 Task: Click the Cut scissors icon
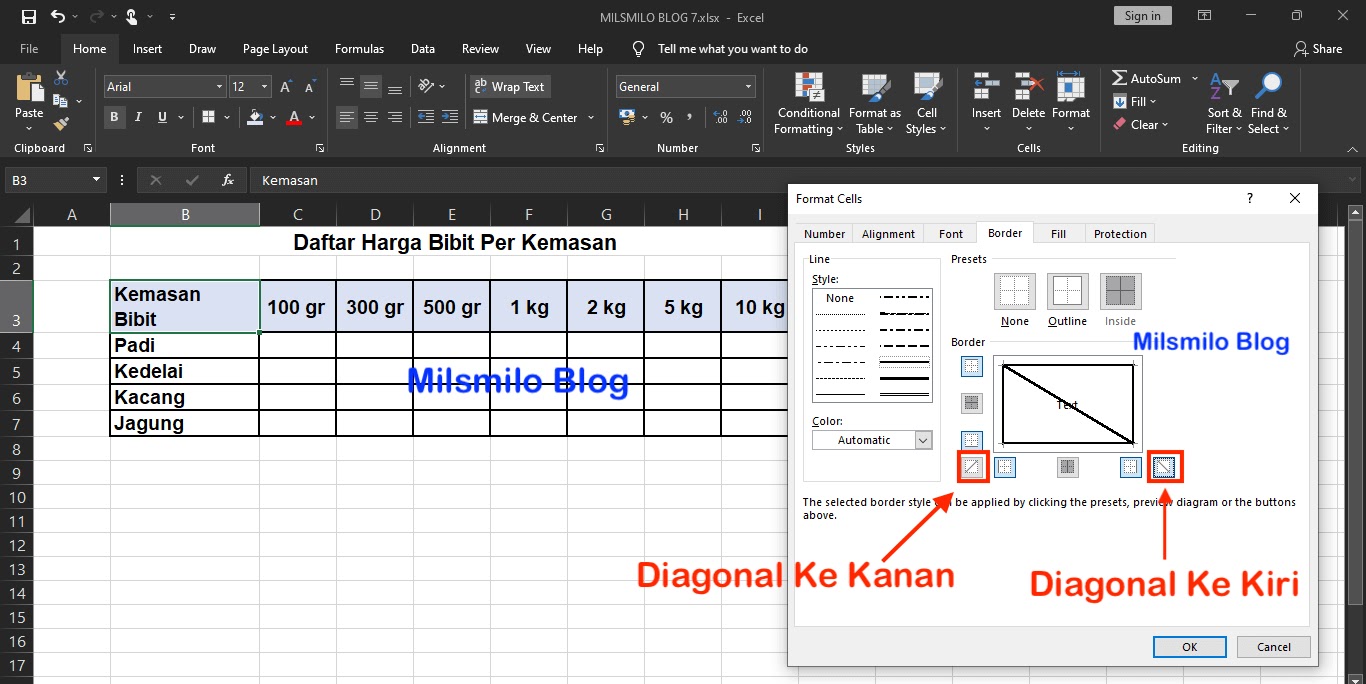61,78
